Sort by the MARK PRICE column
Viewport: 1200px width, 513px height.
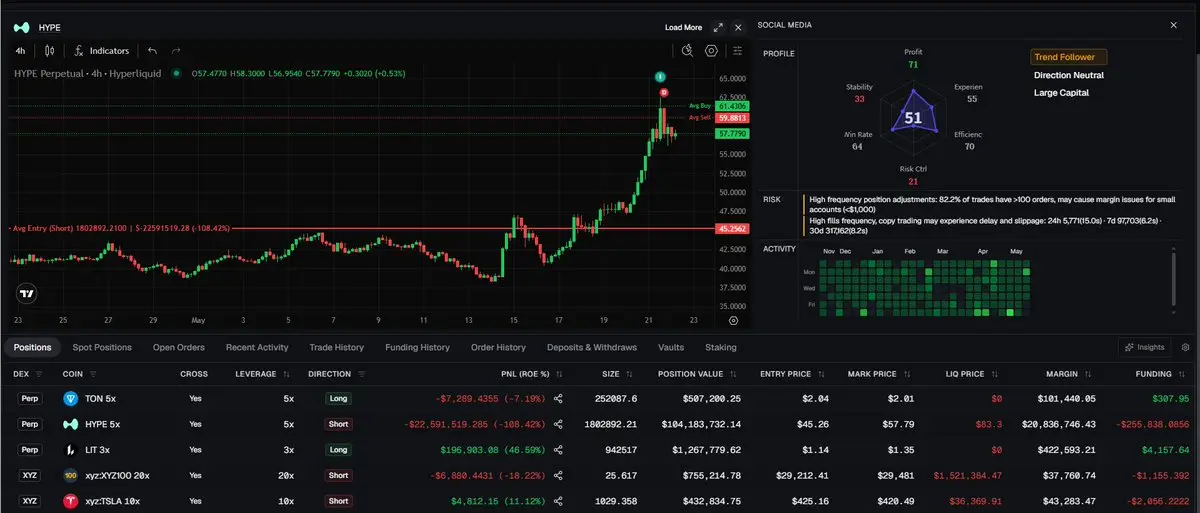[x=906, y=374]
